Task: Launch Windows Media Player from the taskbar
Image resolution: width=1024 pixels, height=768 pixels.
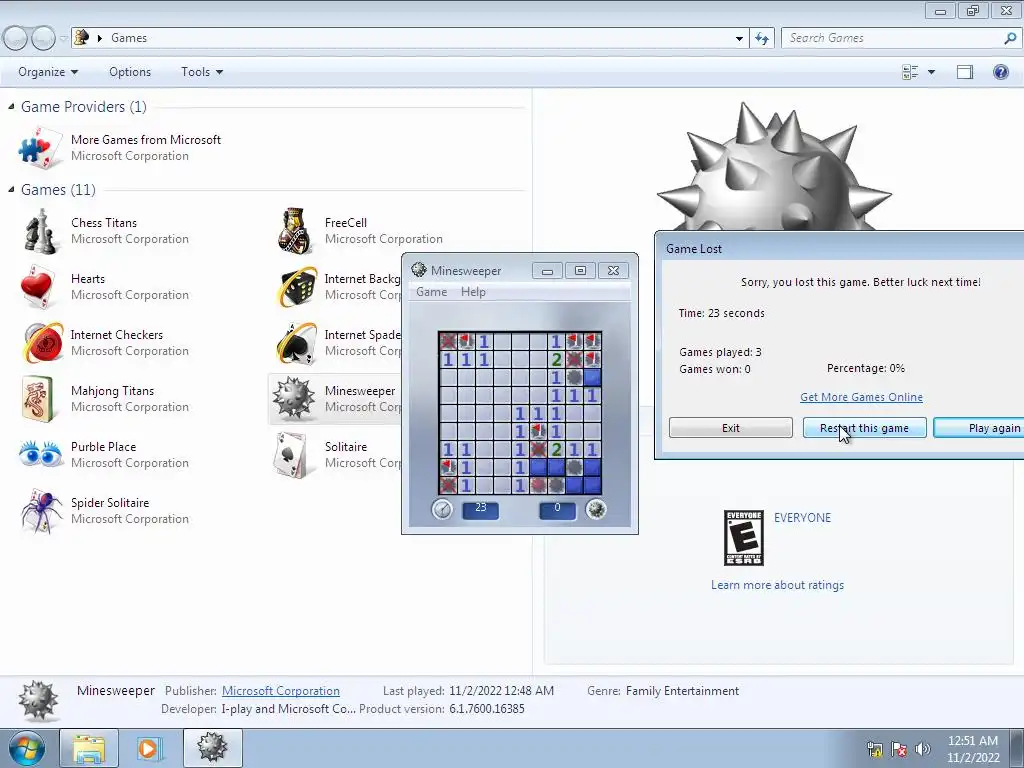Action: pos(149,748)
